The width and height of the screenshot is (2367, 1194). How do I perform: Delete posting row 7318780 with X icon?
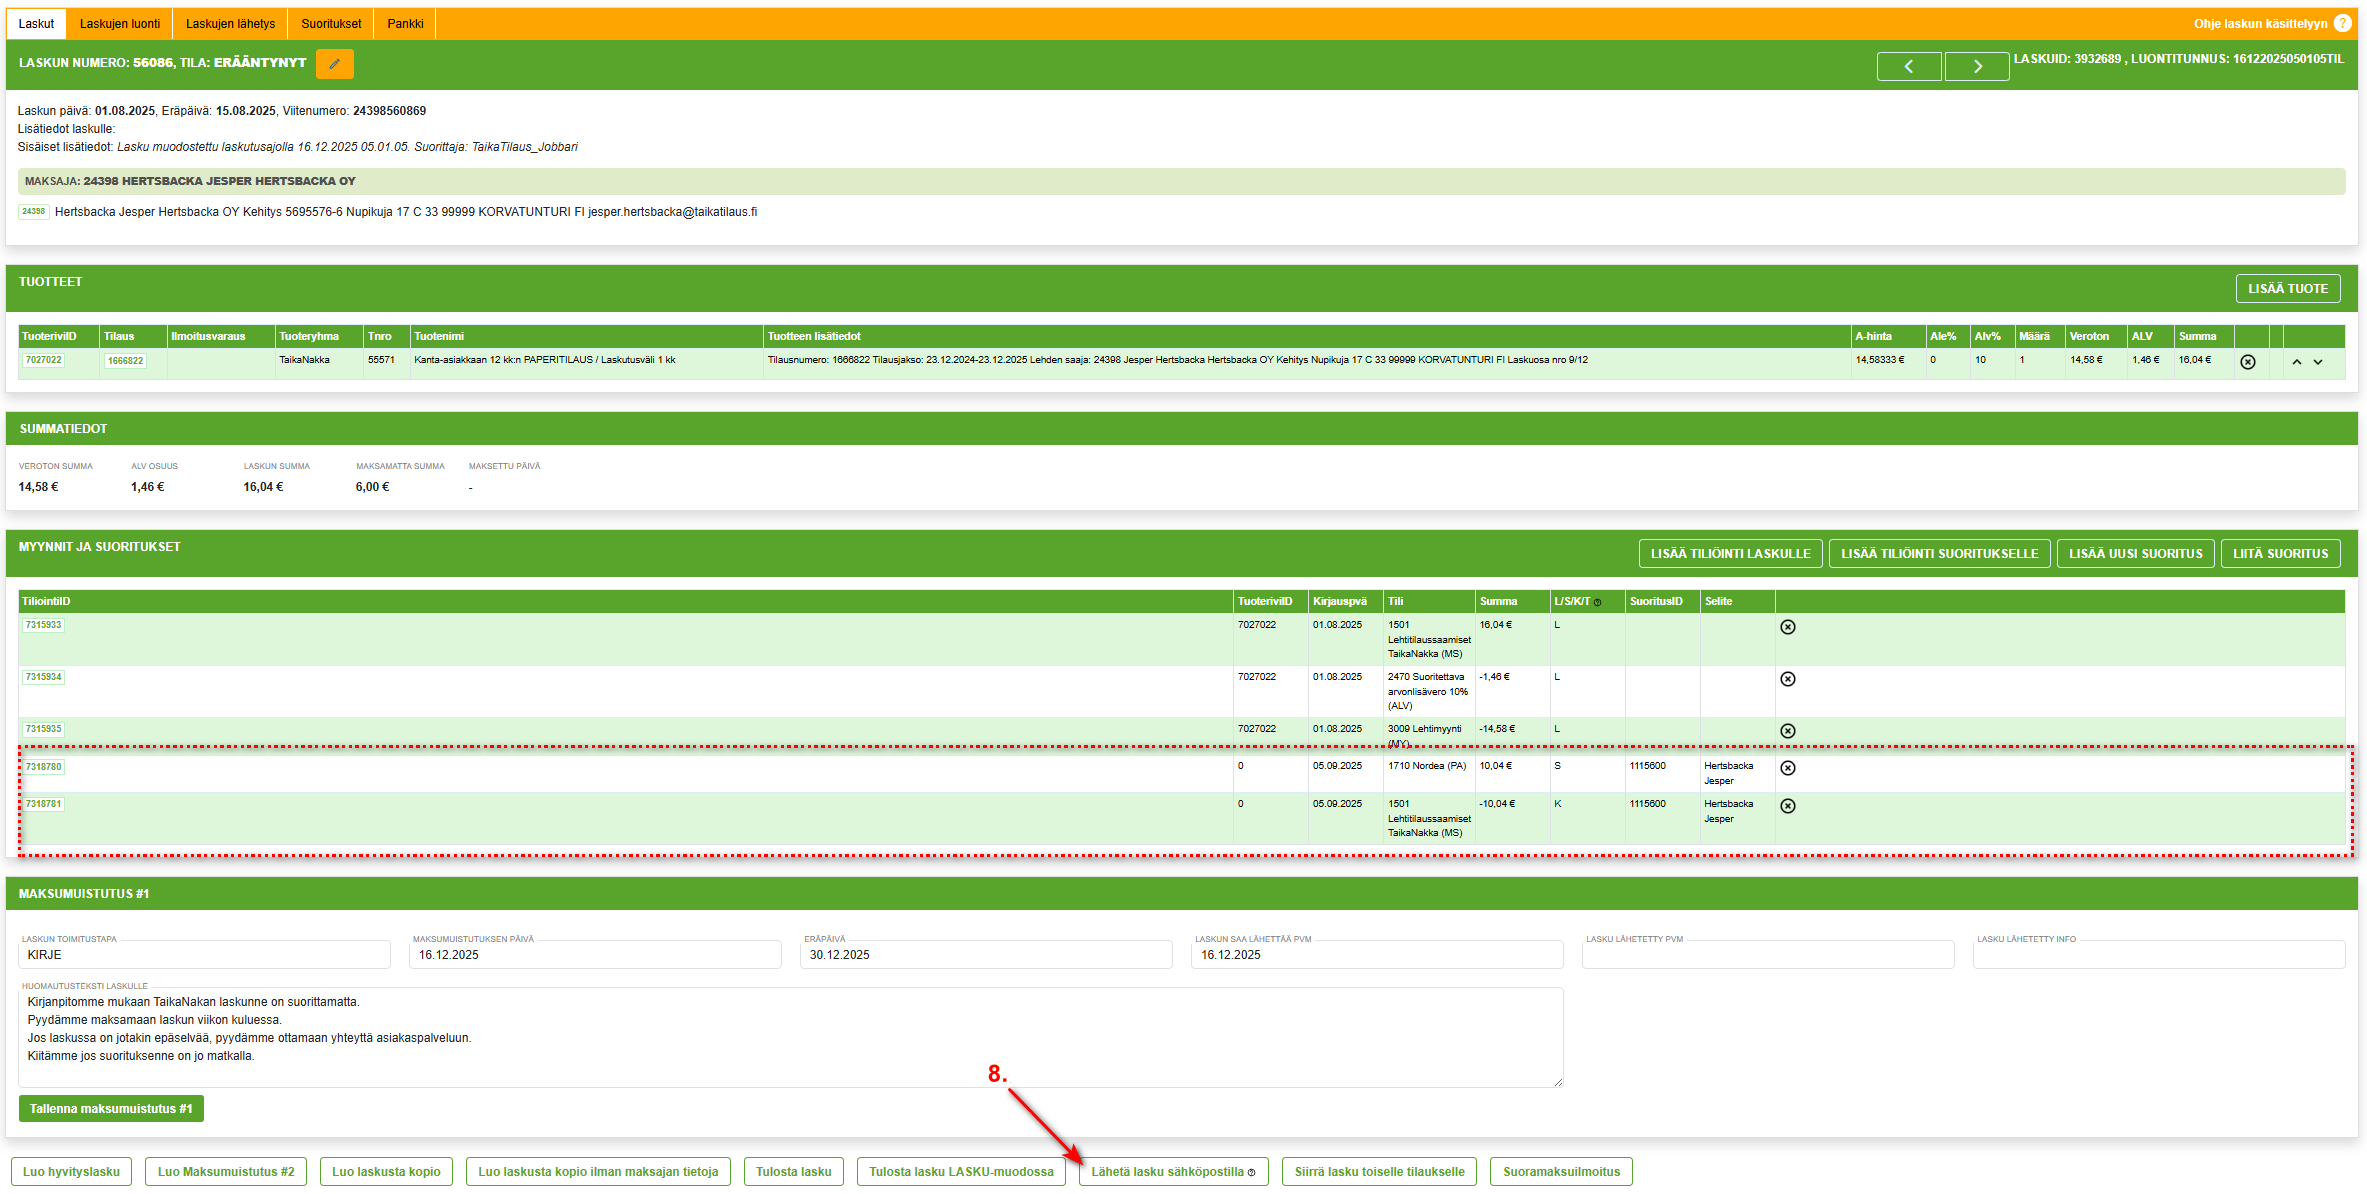pyautogui.click(x=1788, y=768)
